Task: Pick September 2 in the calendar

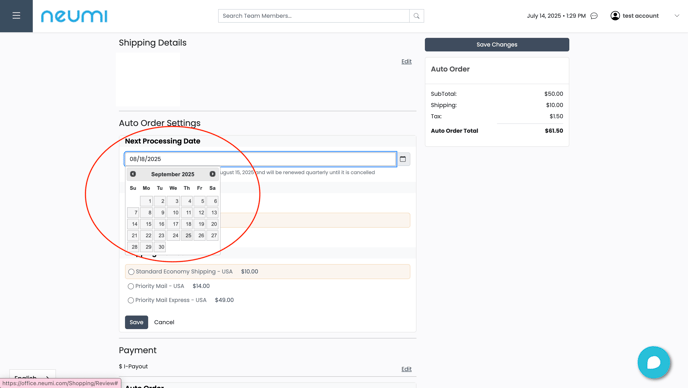Action: (x=160, y=201)
